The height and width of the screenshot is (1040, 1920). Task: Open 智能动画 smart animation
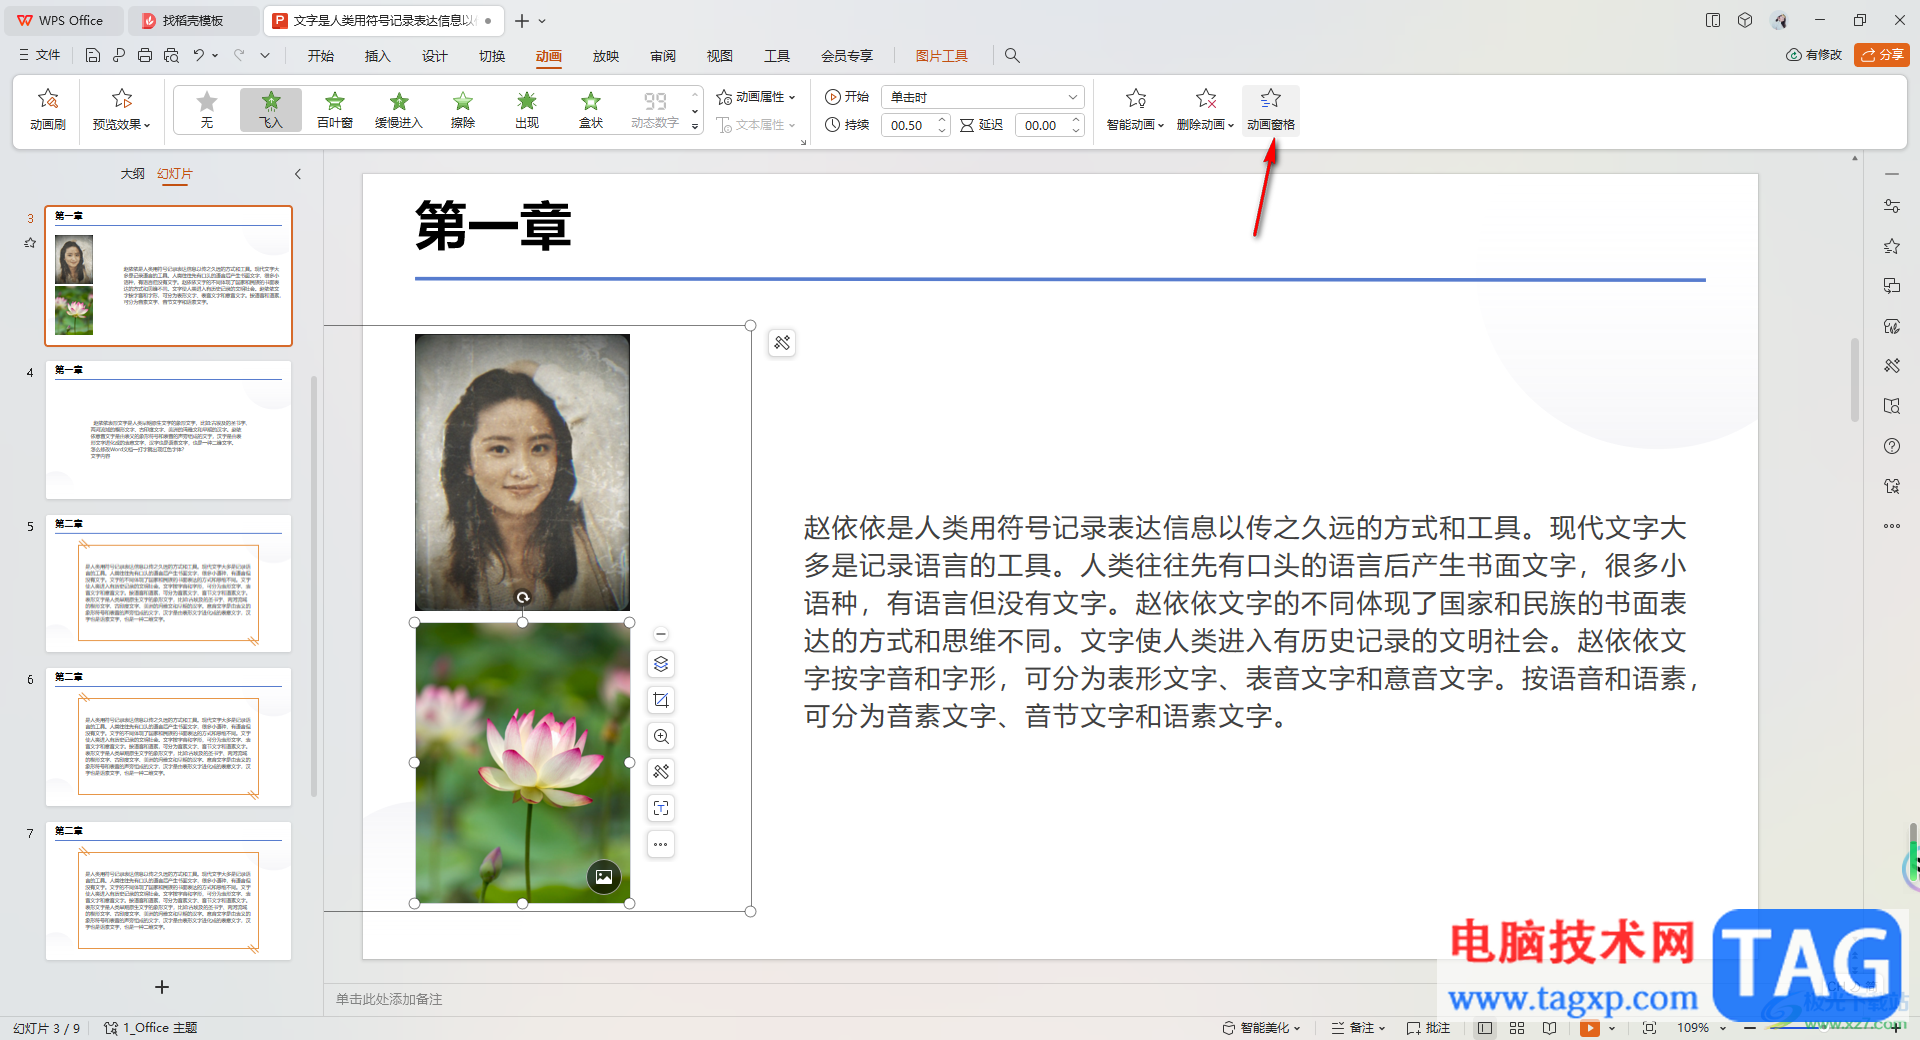pyautogui.click(x=1135, y=109)
